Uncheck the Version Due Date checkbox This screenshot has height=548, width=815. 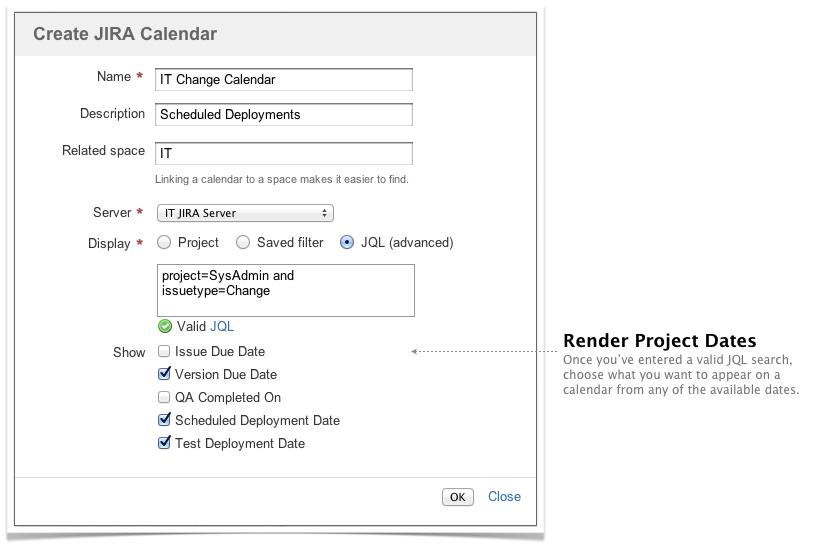coord(165,375)
